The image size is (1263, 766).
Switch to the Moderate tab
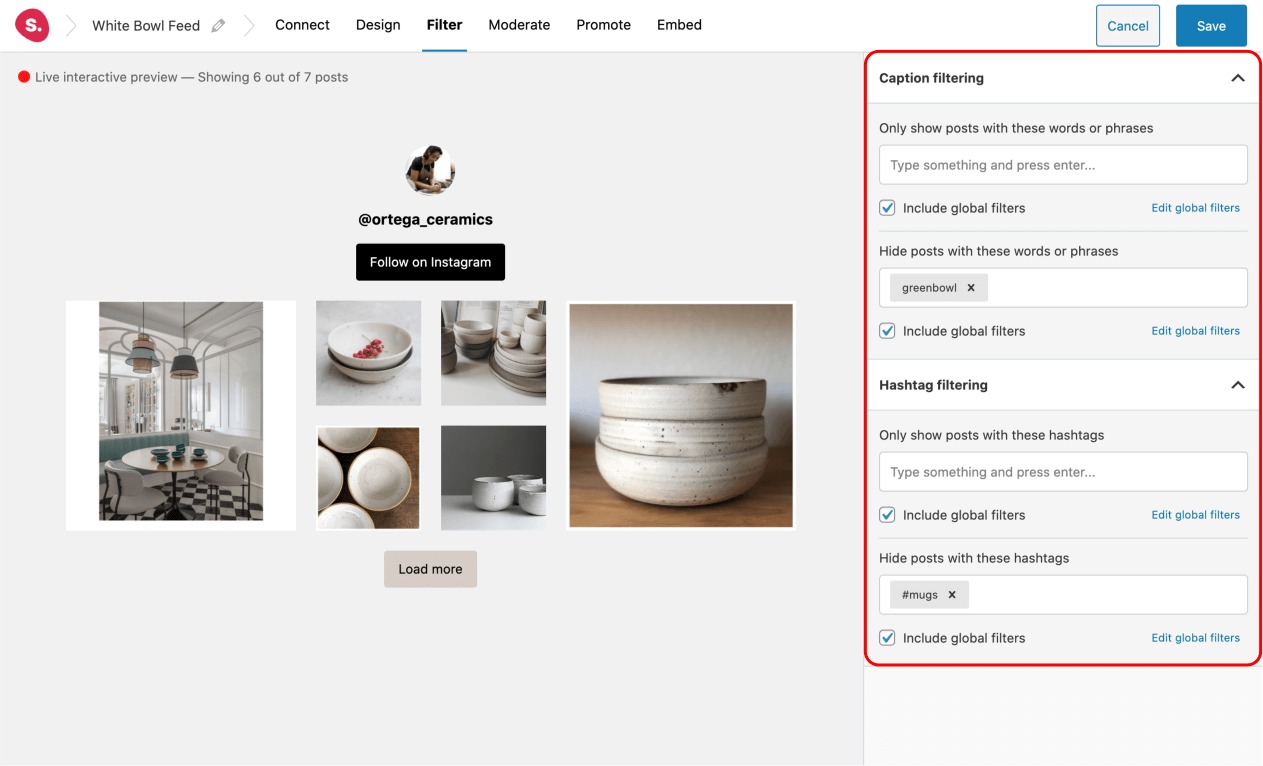point(519,25)
